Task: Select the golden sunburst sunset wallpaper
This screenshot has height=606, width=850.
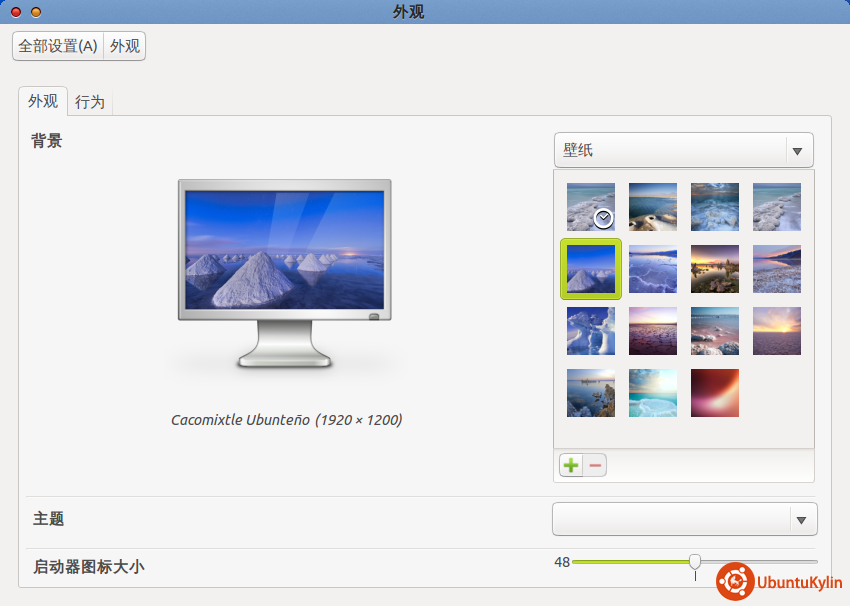Action: coord(777,331)
